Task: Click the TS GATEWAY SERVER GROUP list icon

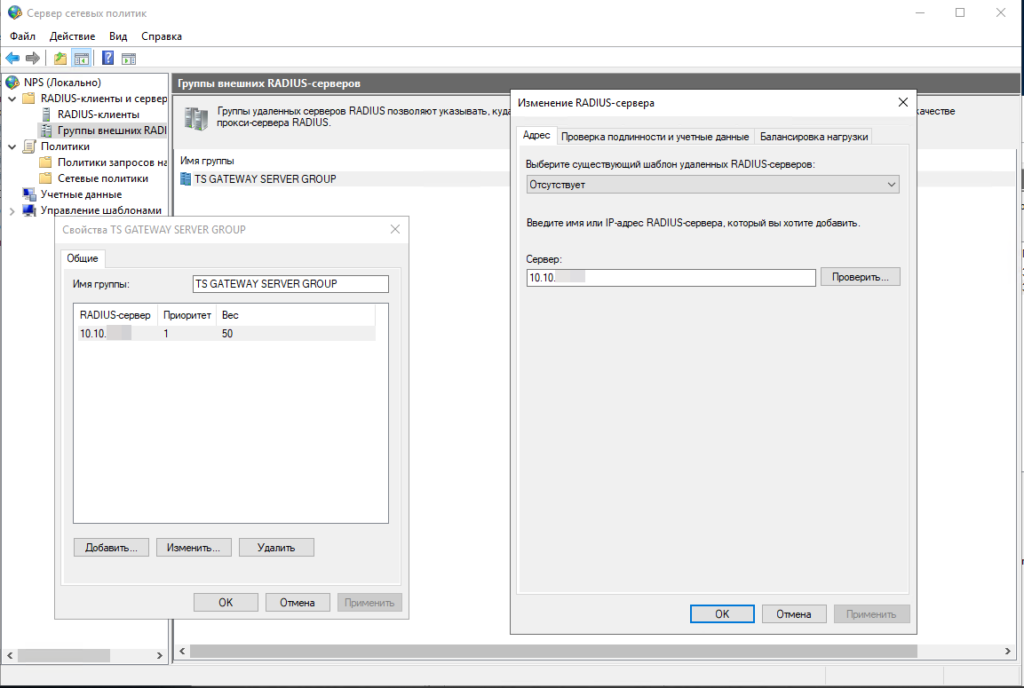Action: 186,179
